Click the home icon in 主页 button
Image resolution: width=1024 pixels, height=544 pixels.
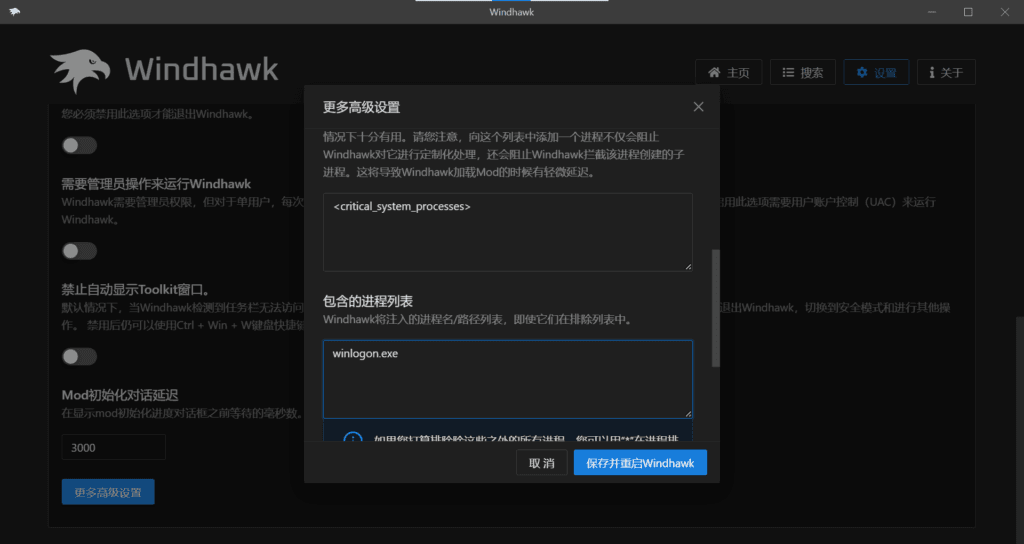(x=714, y=72)
